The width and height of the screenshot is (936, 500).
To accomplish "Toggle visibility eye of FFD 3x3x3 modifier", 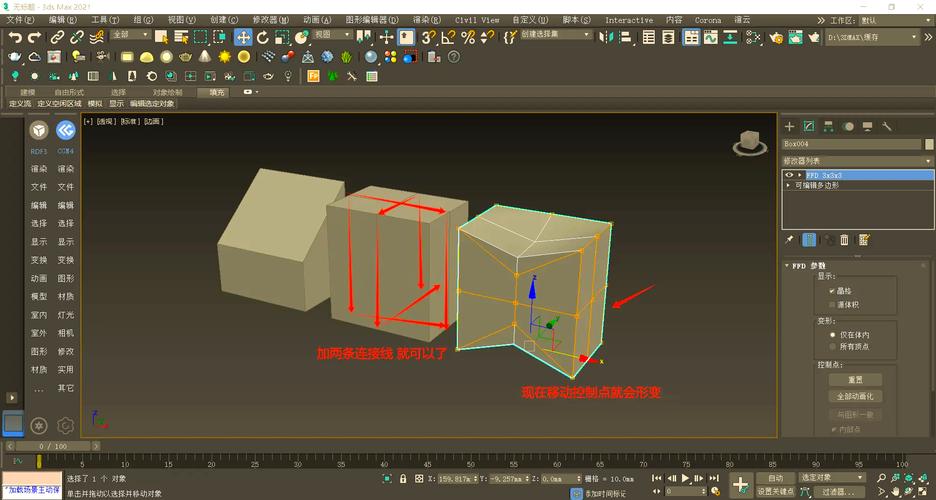I will (x=789, y=175).
